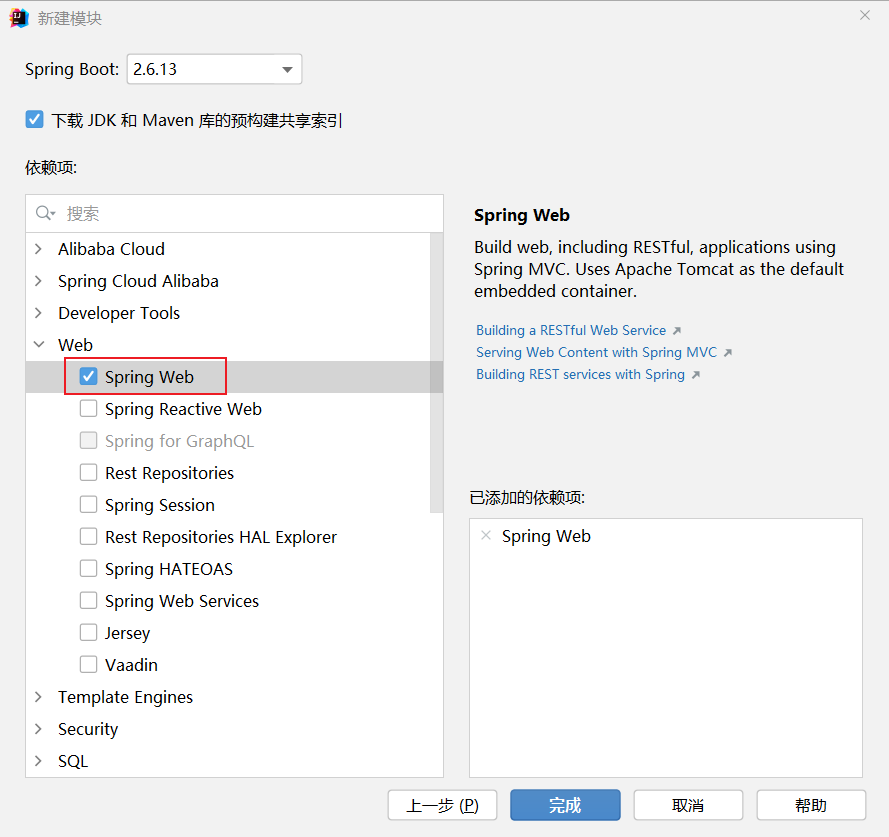Check the Rest Repositories checkbox
The width and height of the screenshot is (889, 837).
tap(88, 472)
